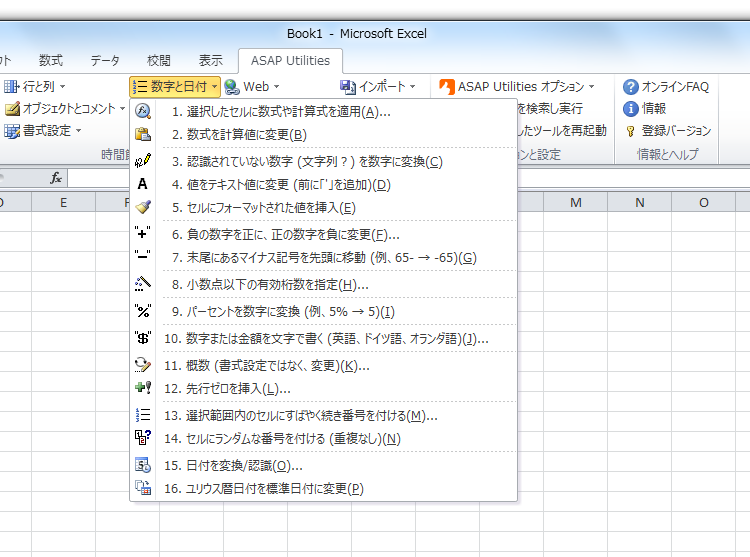Select 数字または金額を文字で書く(J)

pos(323,339)
